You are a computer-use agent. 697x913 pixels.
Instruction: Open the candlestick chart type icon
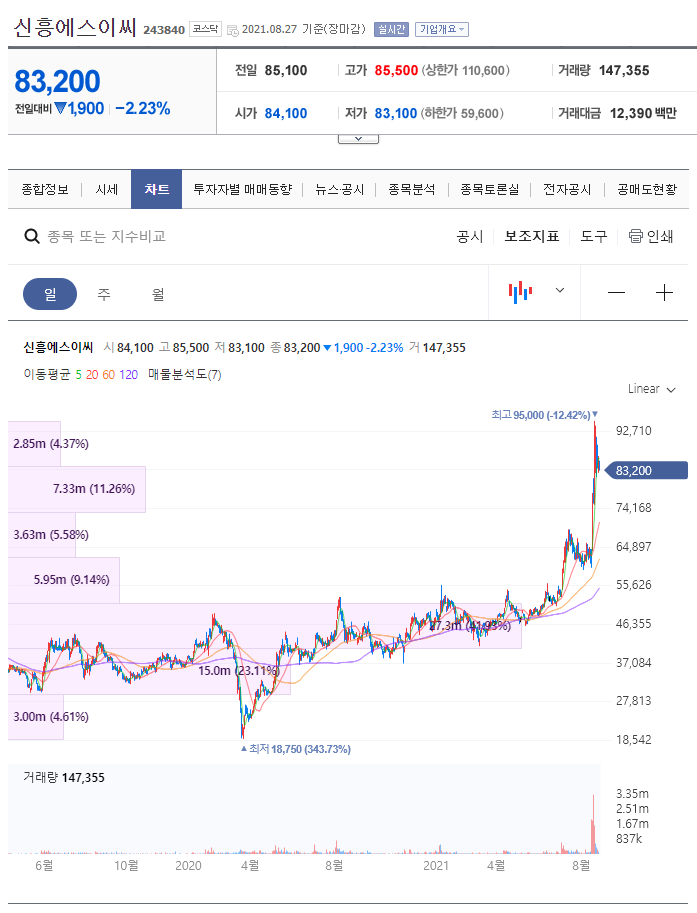[521, 292]
